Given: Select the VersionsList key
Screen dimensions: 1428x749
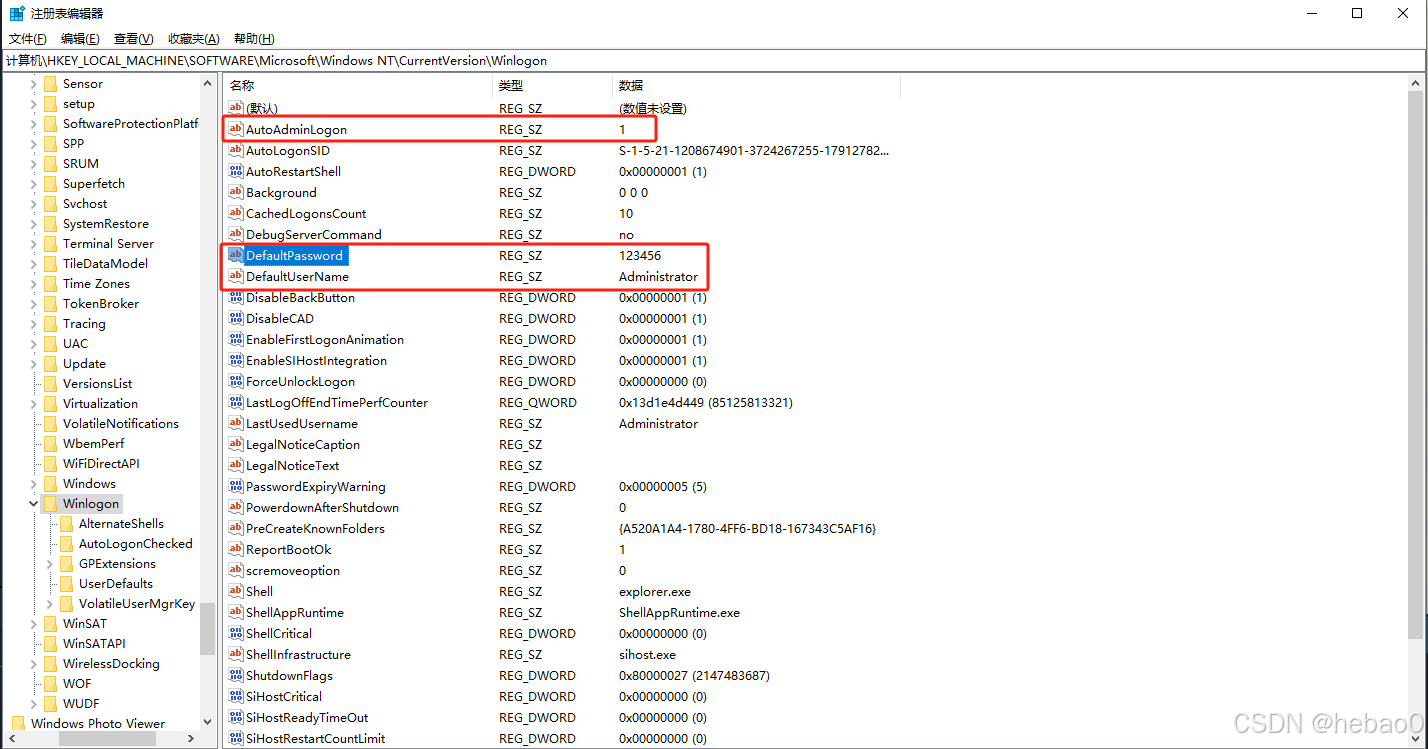Looking at the screenshot, I should point(97,383).
